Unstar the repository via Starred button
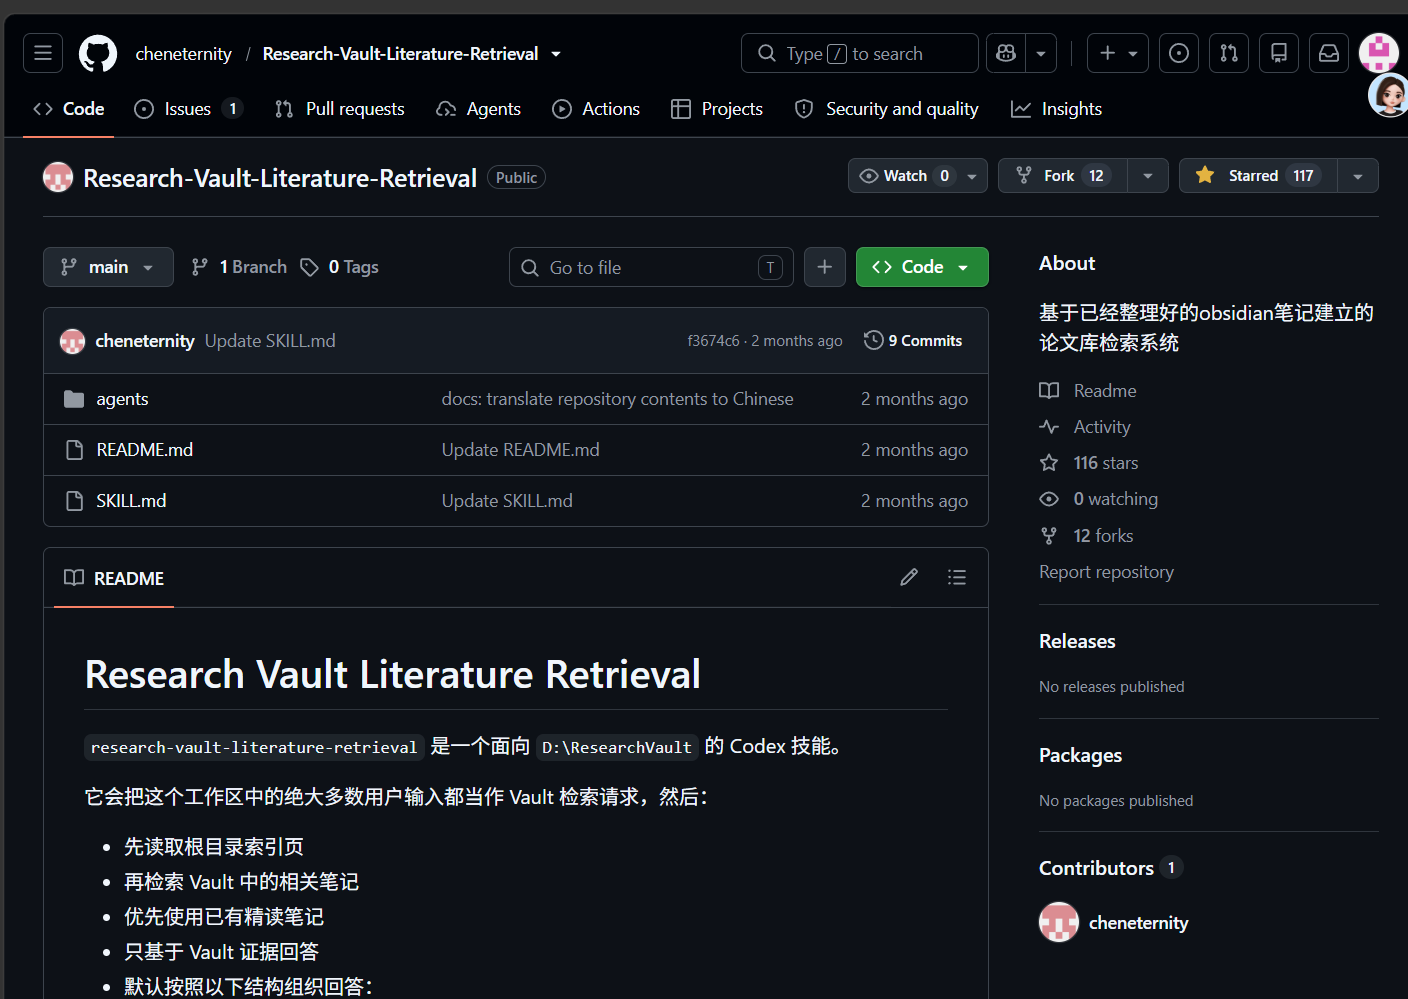 [x=1258, y=176]
